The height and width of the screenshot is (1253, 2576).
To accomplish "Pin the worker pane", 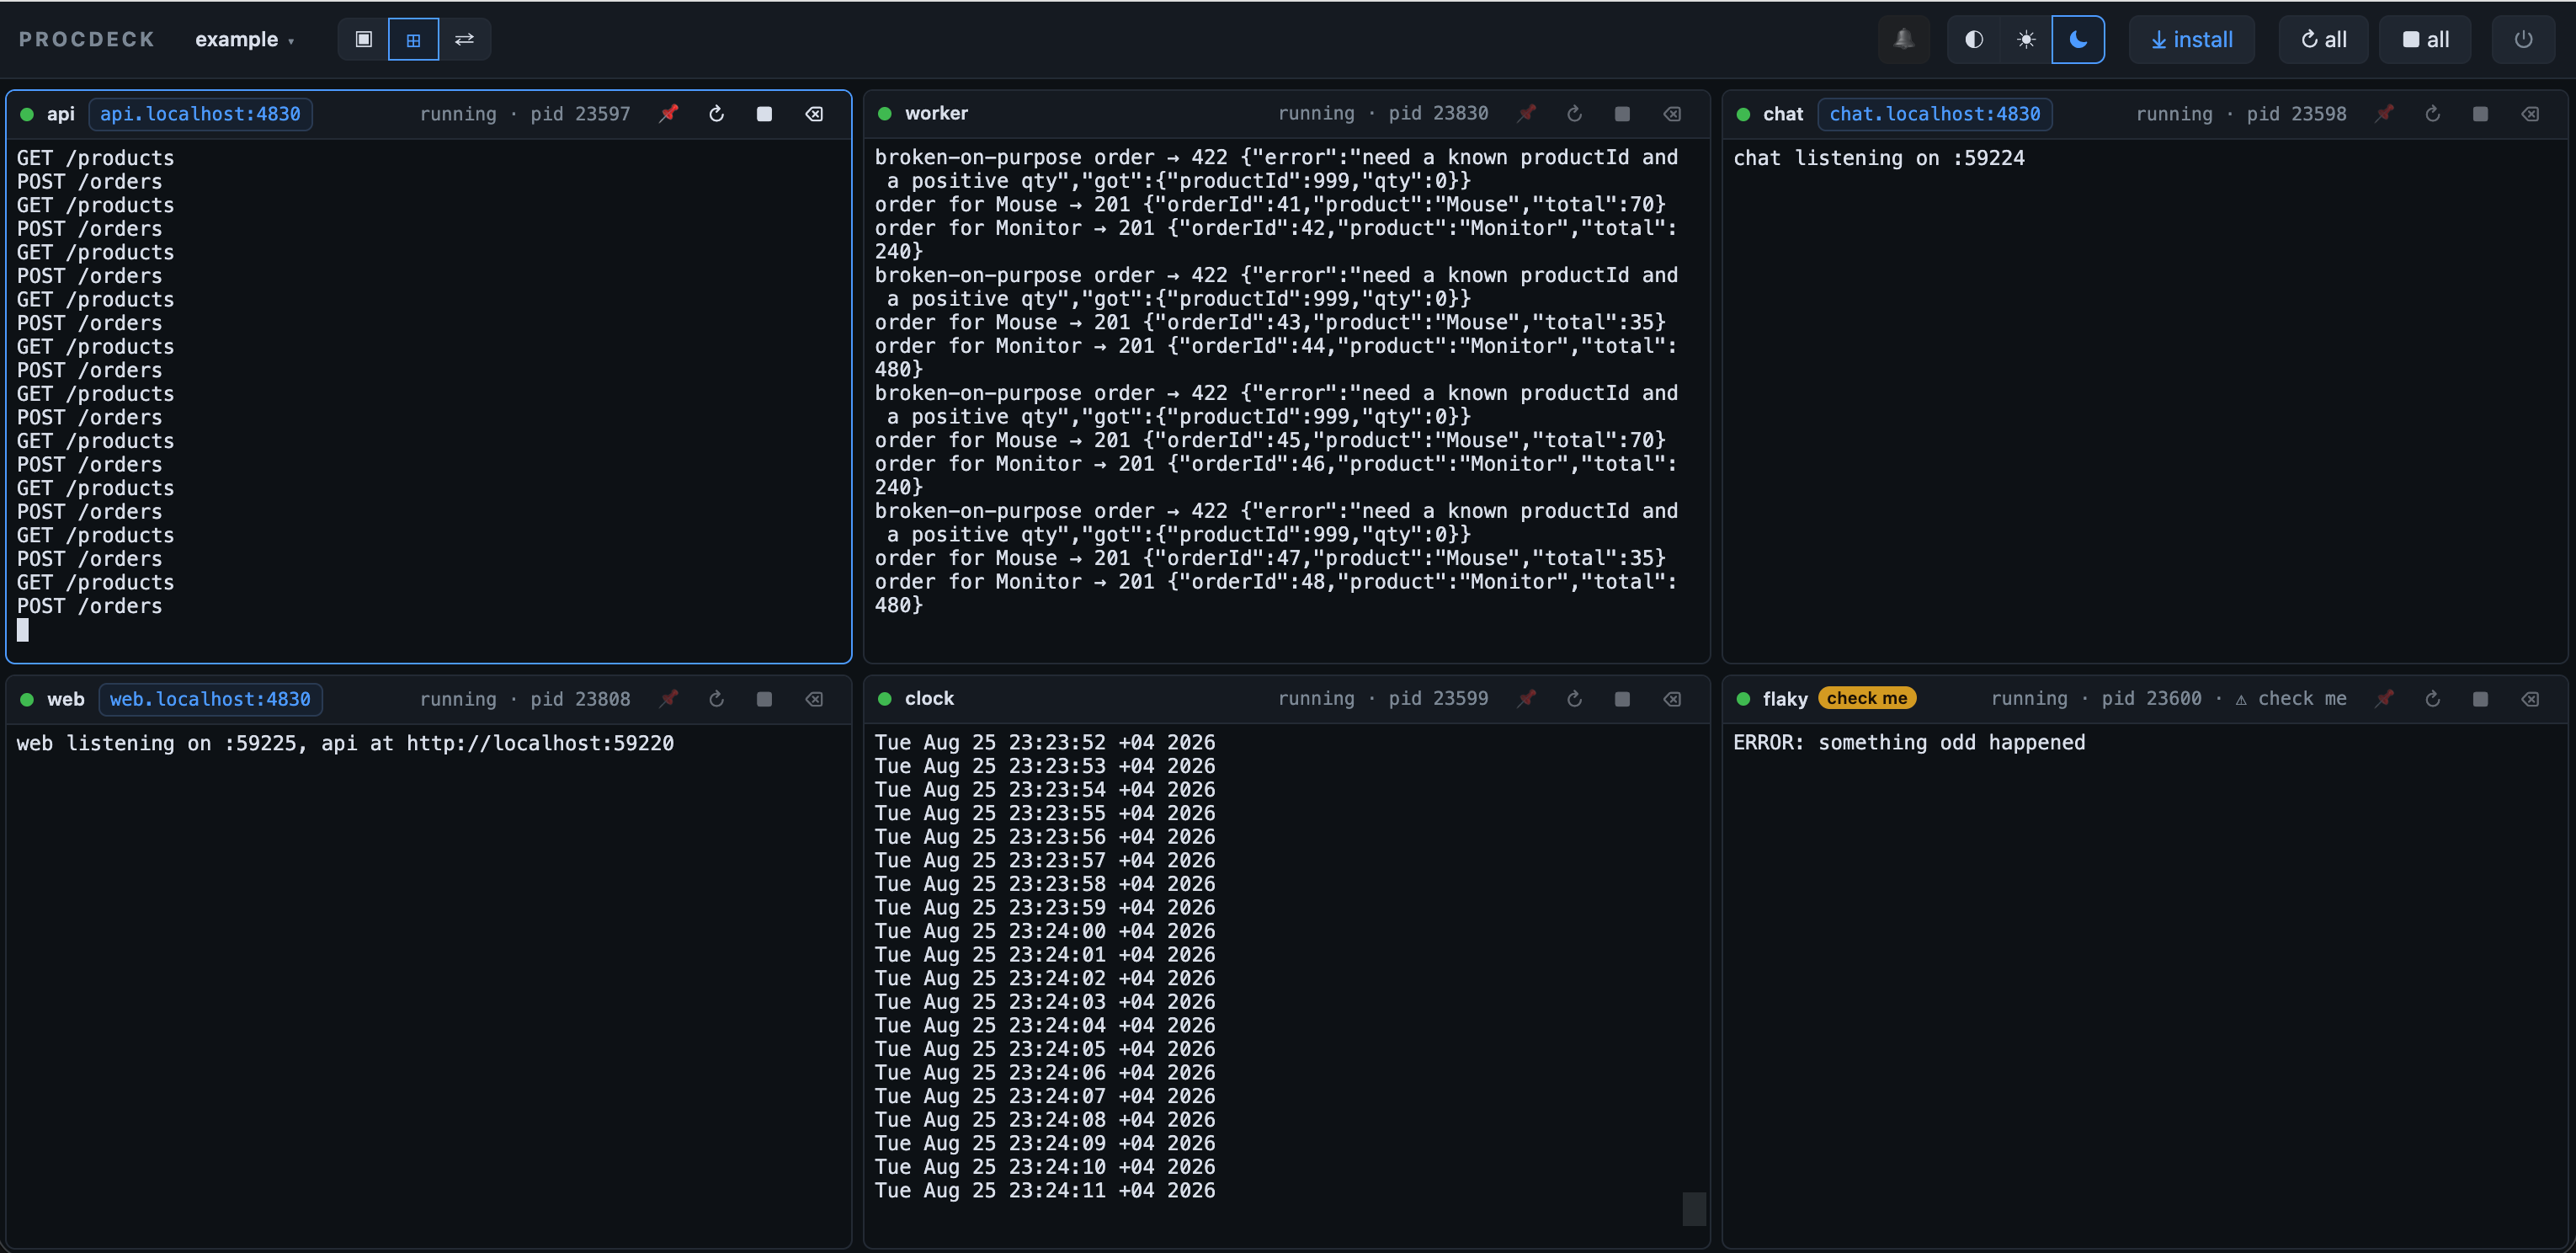I will click(1526, 113).
